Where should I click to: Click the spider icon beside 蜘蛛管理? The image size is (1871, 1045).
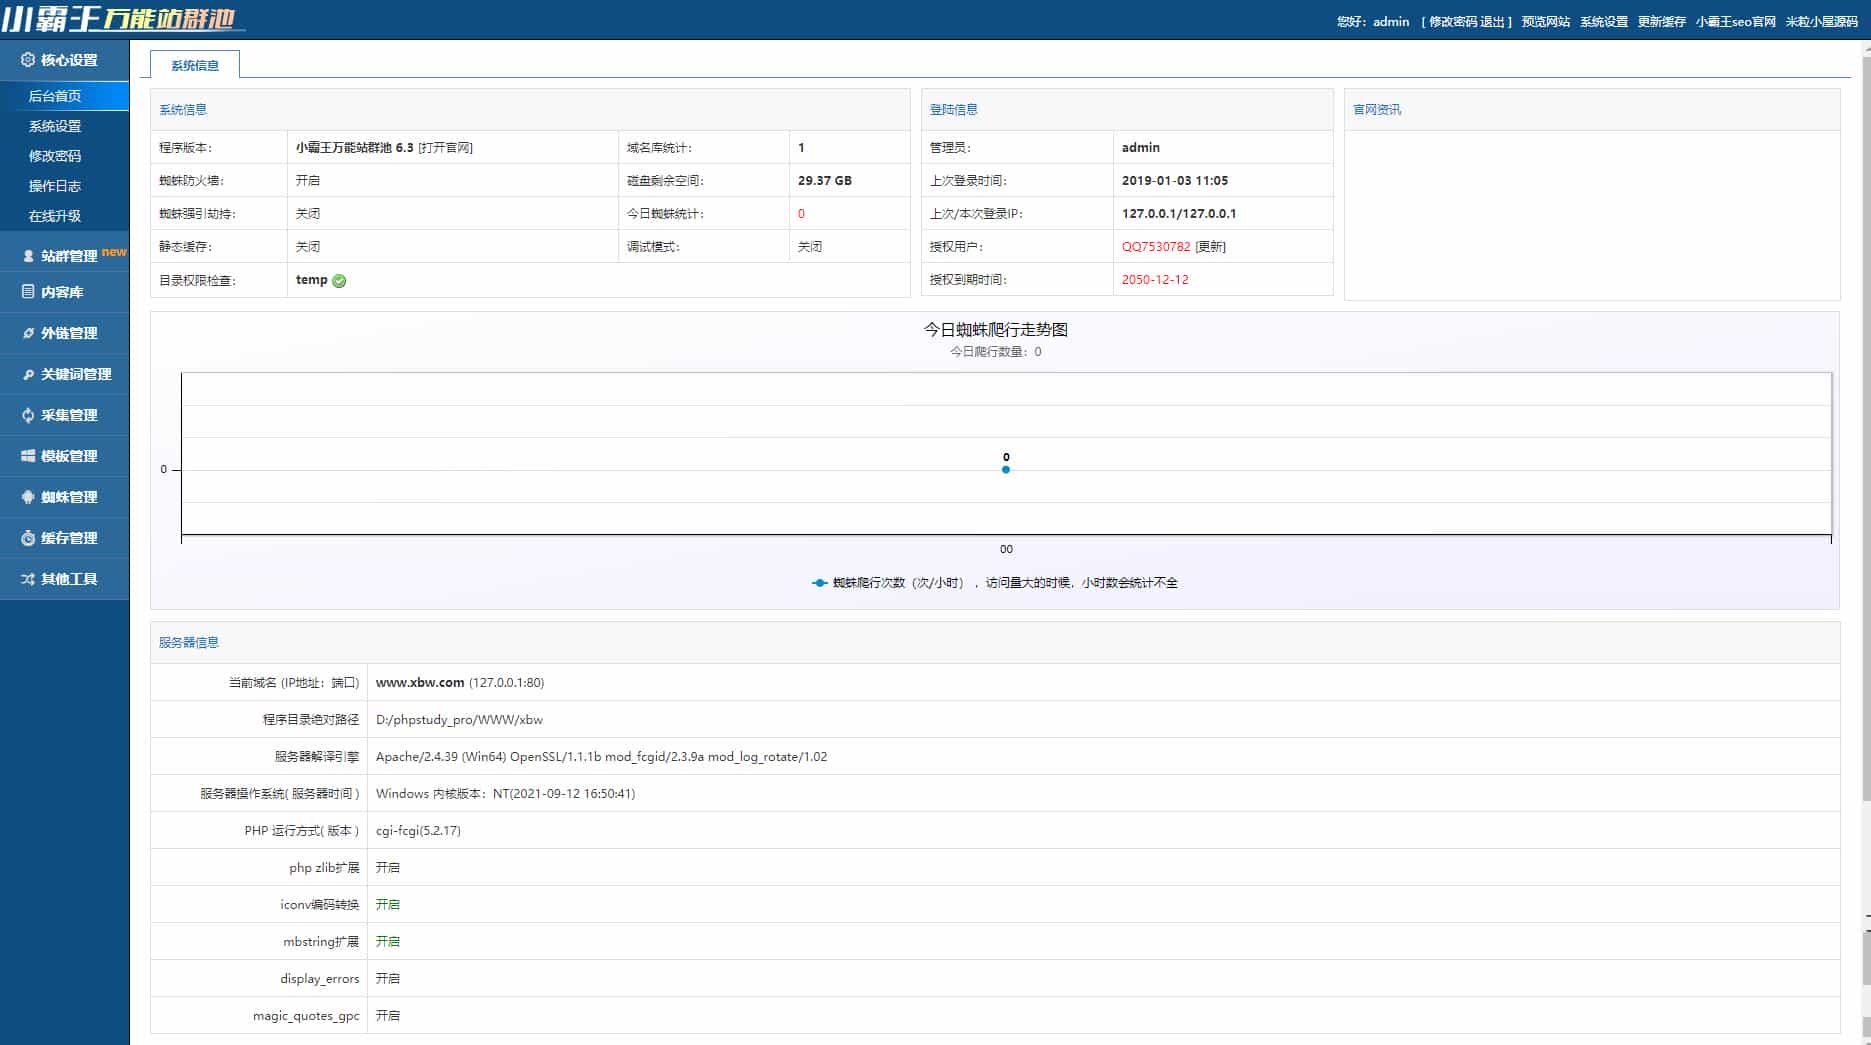28,497
